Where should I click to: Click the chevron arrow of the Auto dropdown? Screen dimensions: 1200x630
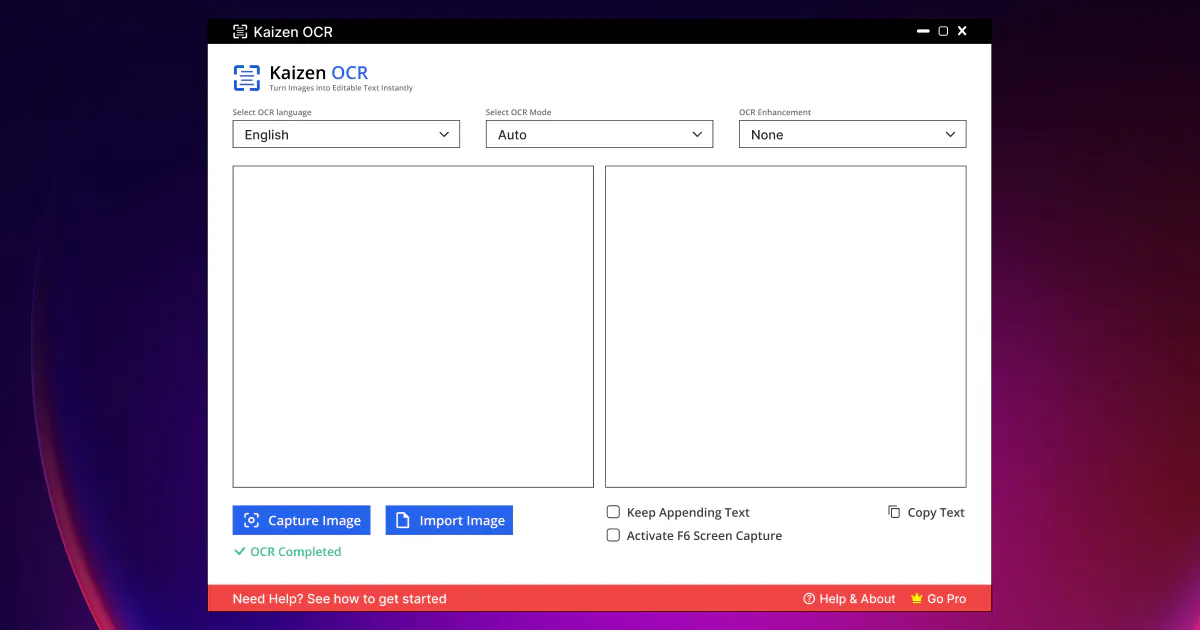coord(697,134)
